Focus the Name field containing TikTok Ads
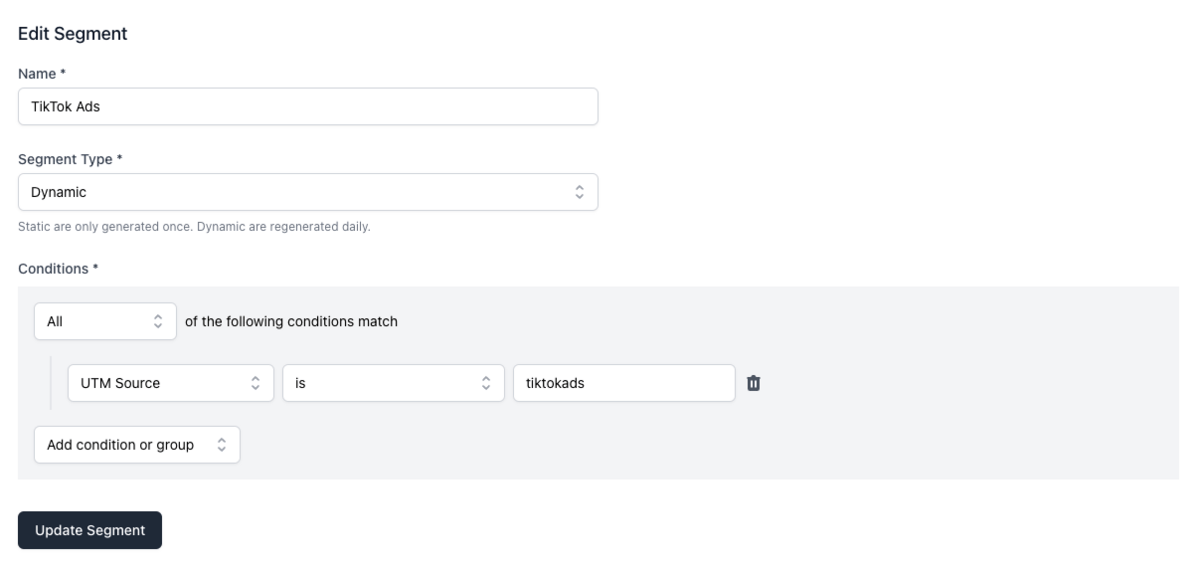The width and height of the screenshot is (1200, 573). [x=308, y=106]
